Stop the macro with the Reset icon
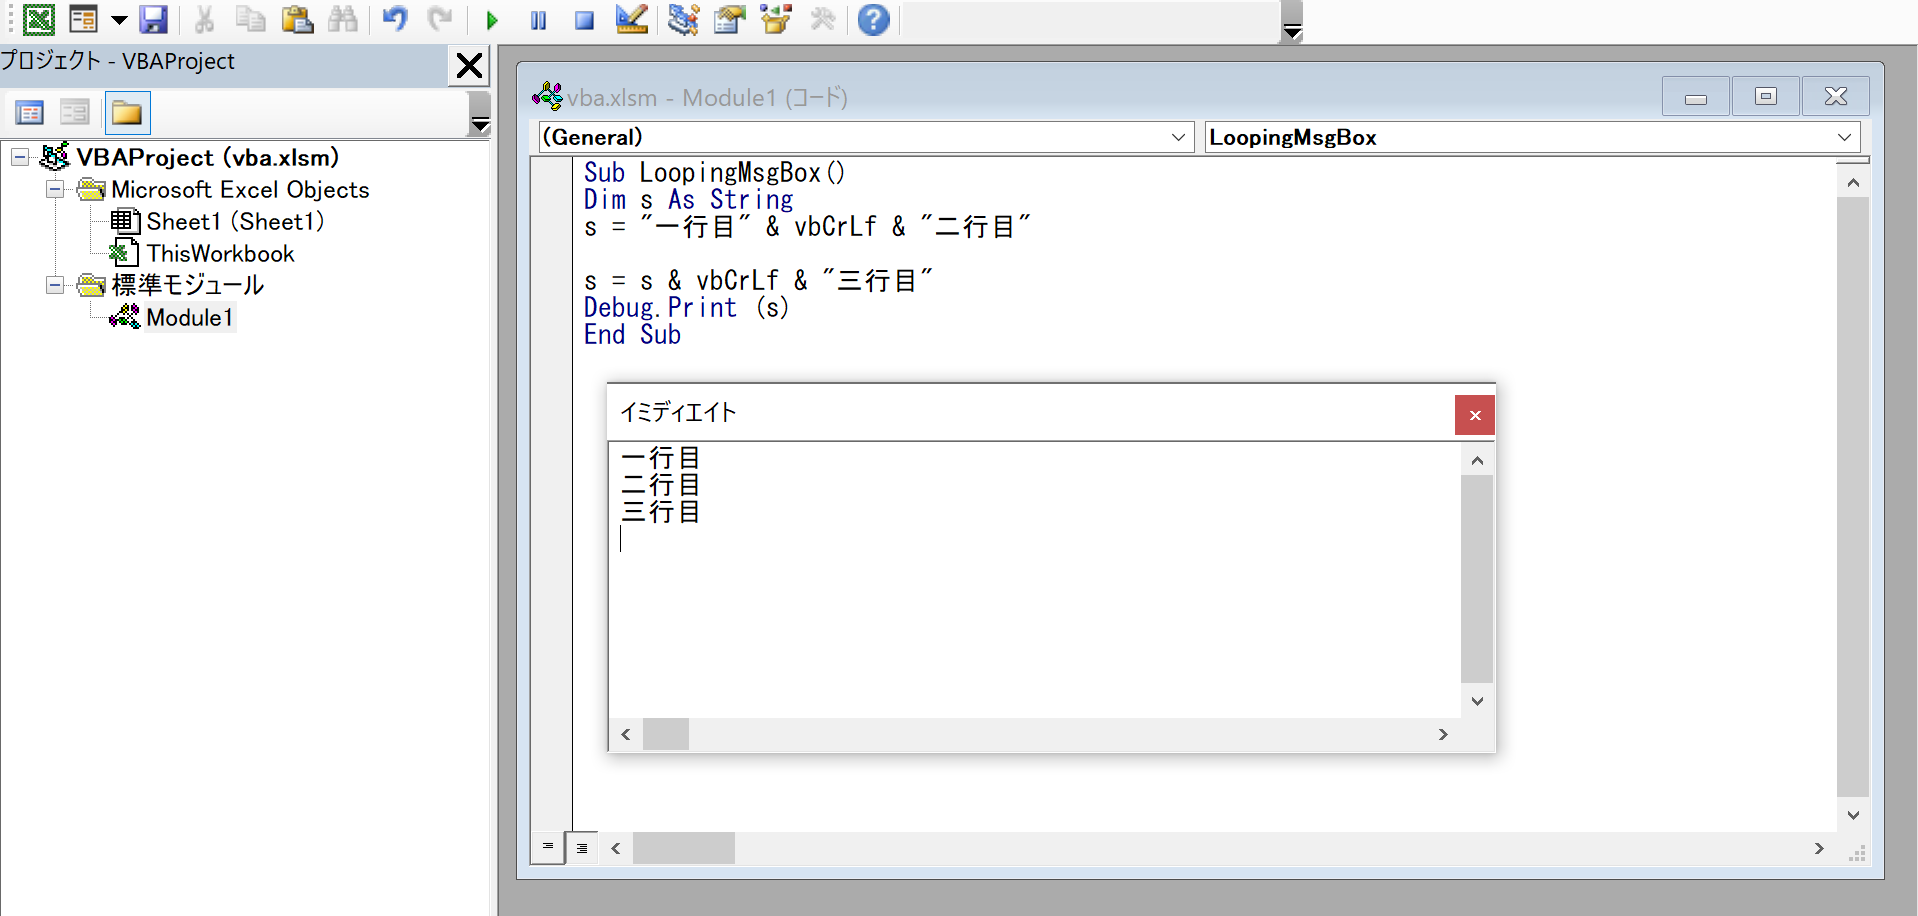The image size is (1918, 916). (584, 20)
